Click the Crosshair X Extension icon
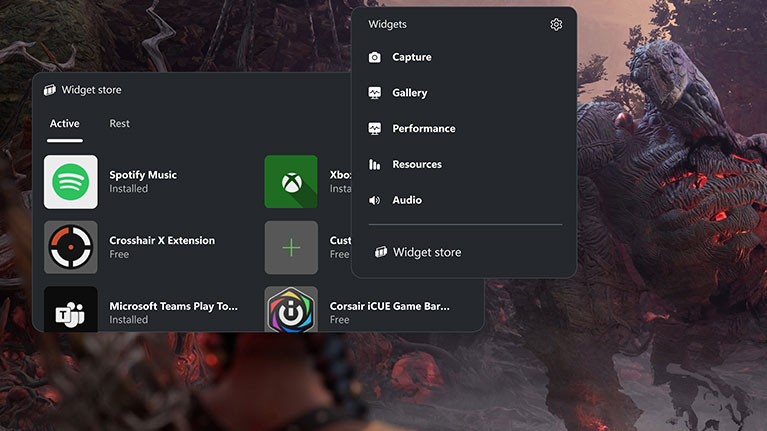The height and width of the screenshot is (431, 767). pyautogui.click(x=71, y=248)
